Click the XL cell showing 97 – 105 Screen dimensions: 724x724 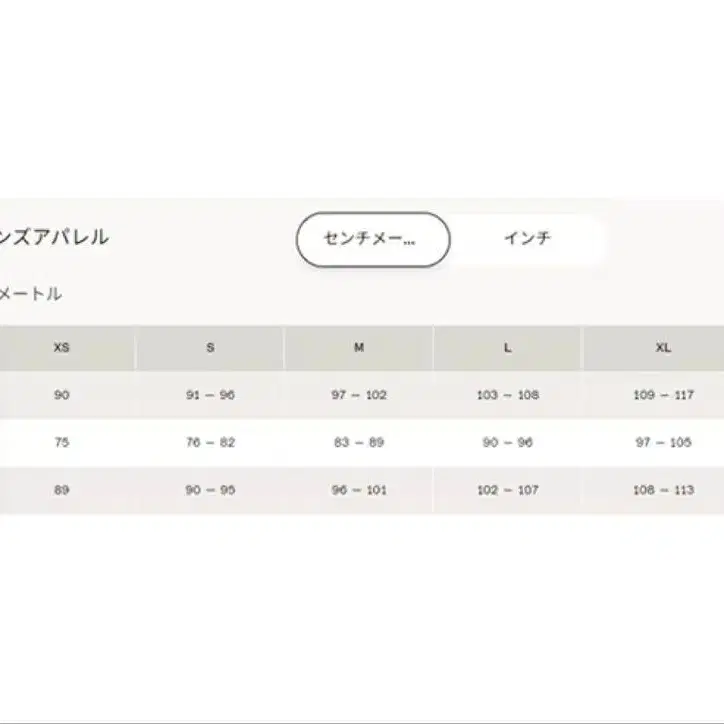point(663,442)
